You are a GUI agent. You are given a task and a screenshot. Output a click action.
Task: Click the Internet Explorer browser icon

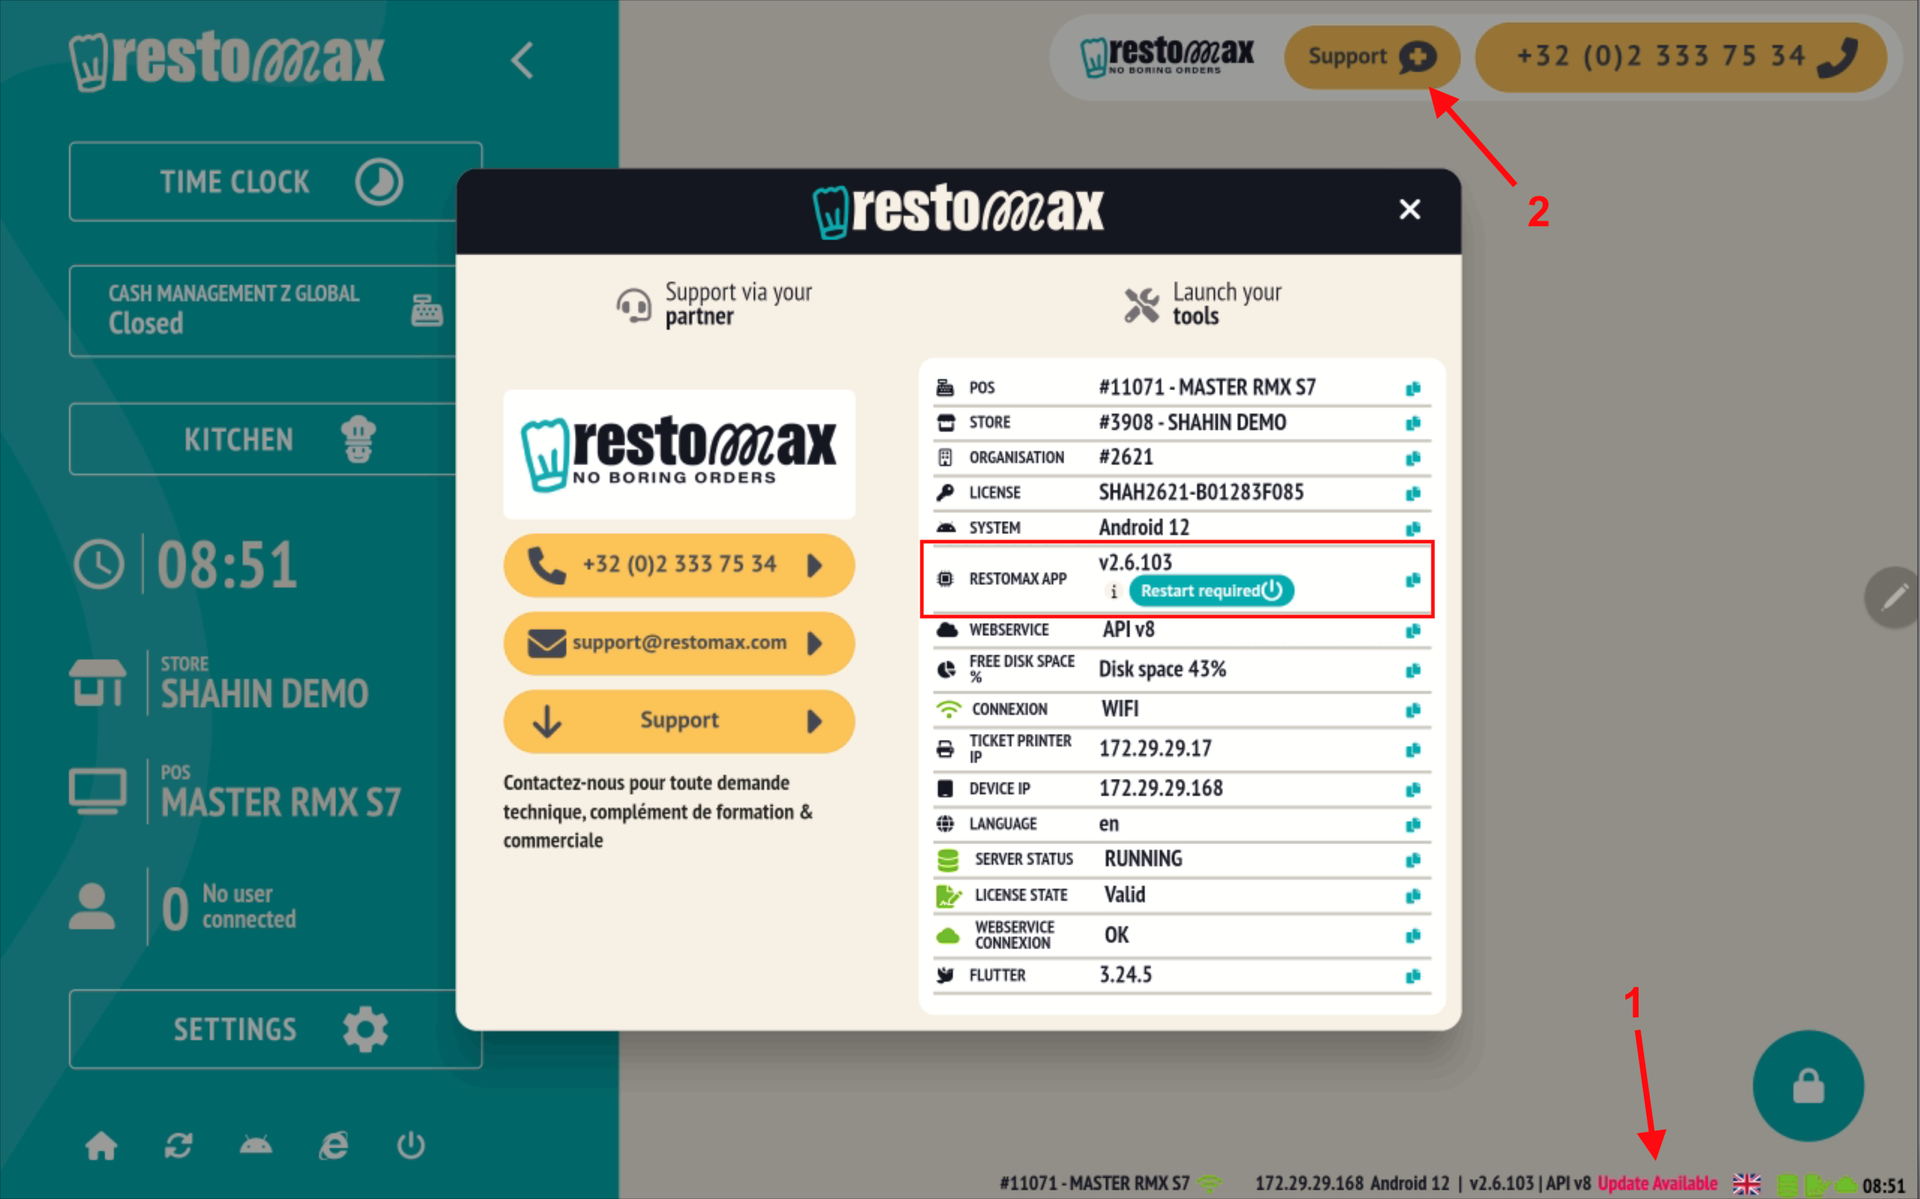coord(334,1145)
